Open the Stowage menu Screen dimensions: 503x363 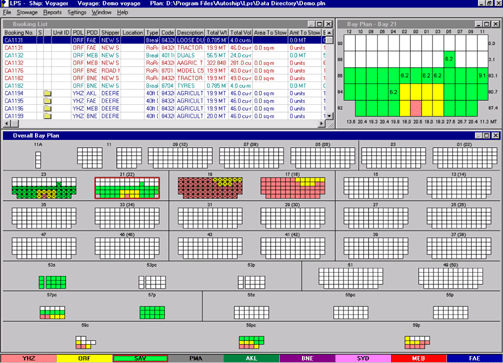click(27, 12)
